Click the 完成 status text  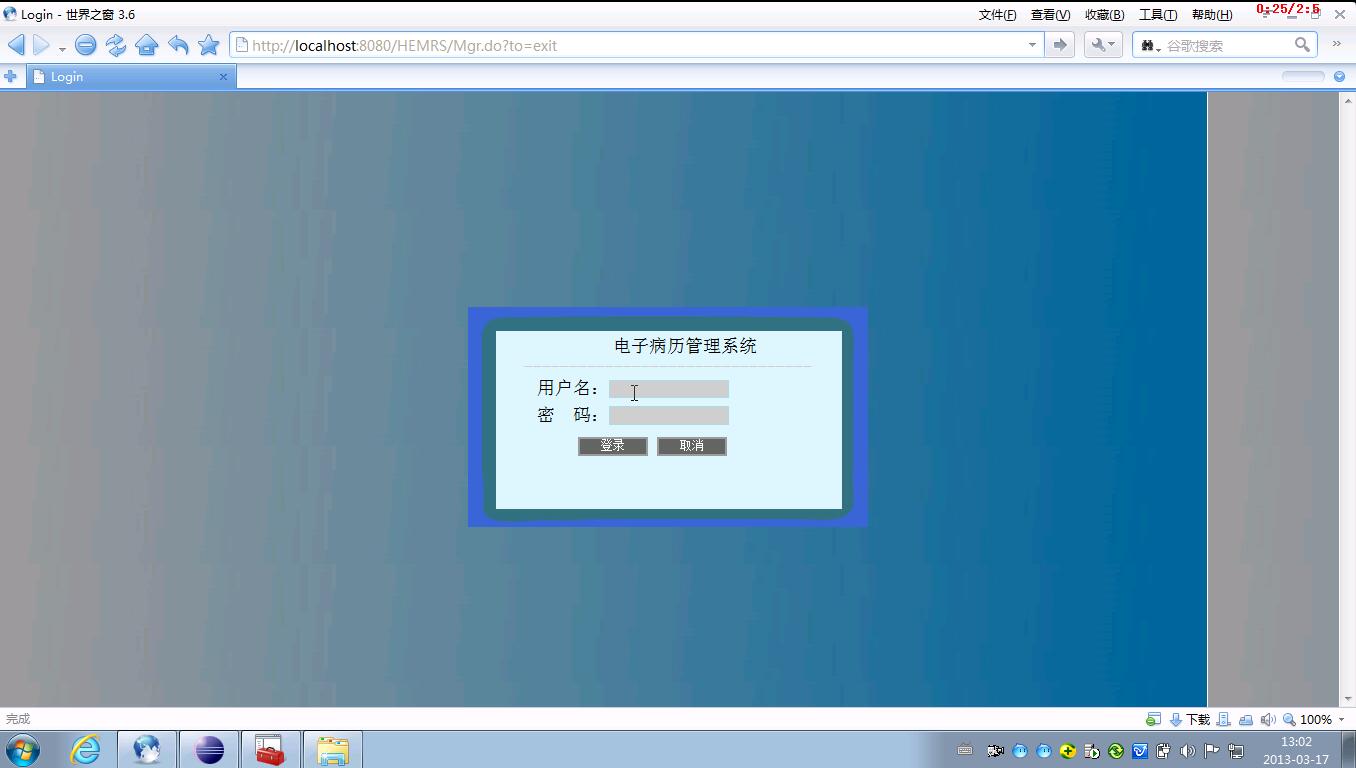18,719
